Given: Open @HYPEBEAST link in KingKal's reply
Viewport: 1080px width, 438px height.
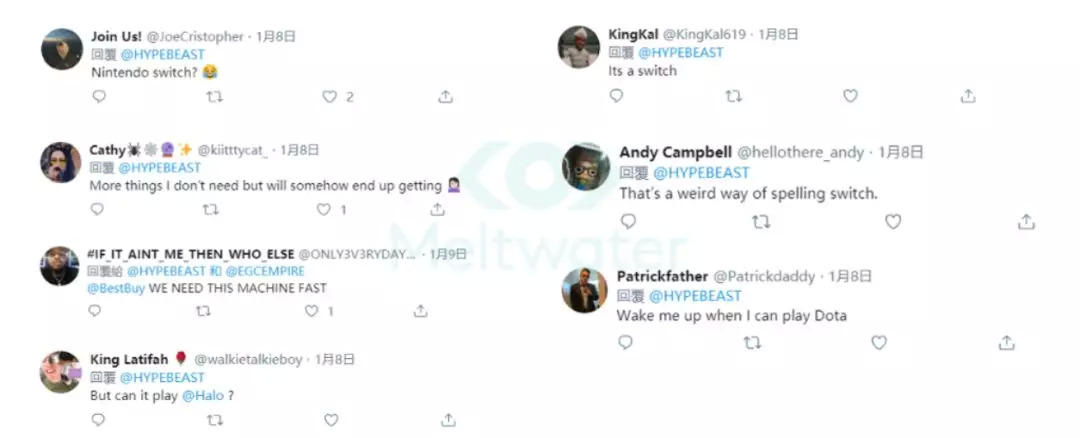Looking at the screenshot, I should (680, 52).
